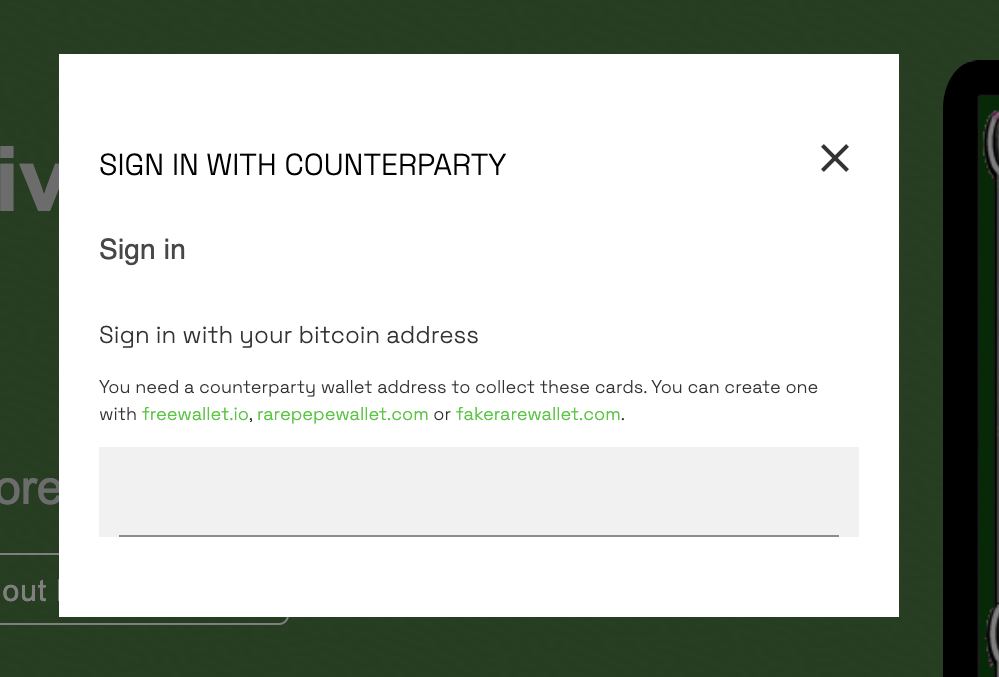Screen dimensions: 999x677
Task: Click the gray underline of the address field
Action: 478,536
